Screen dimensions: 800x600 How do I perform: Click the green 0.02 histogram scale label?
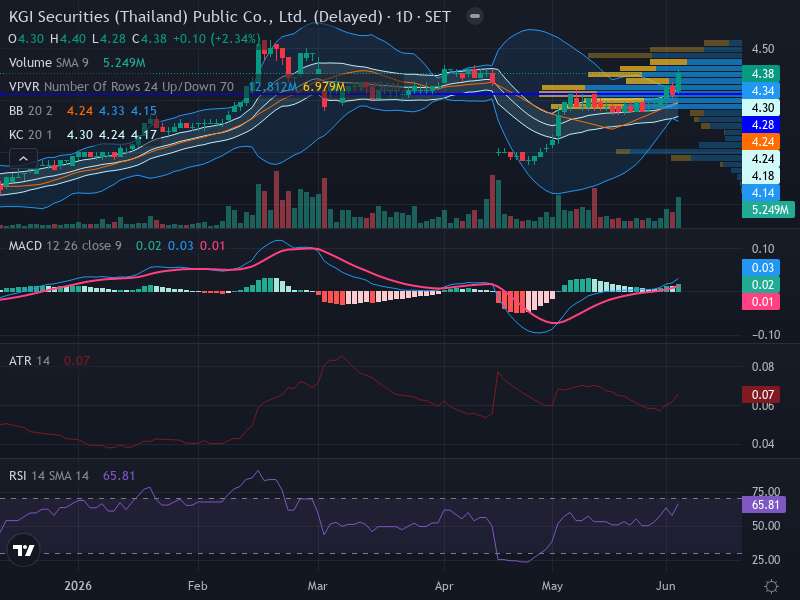coord(761,285)
